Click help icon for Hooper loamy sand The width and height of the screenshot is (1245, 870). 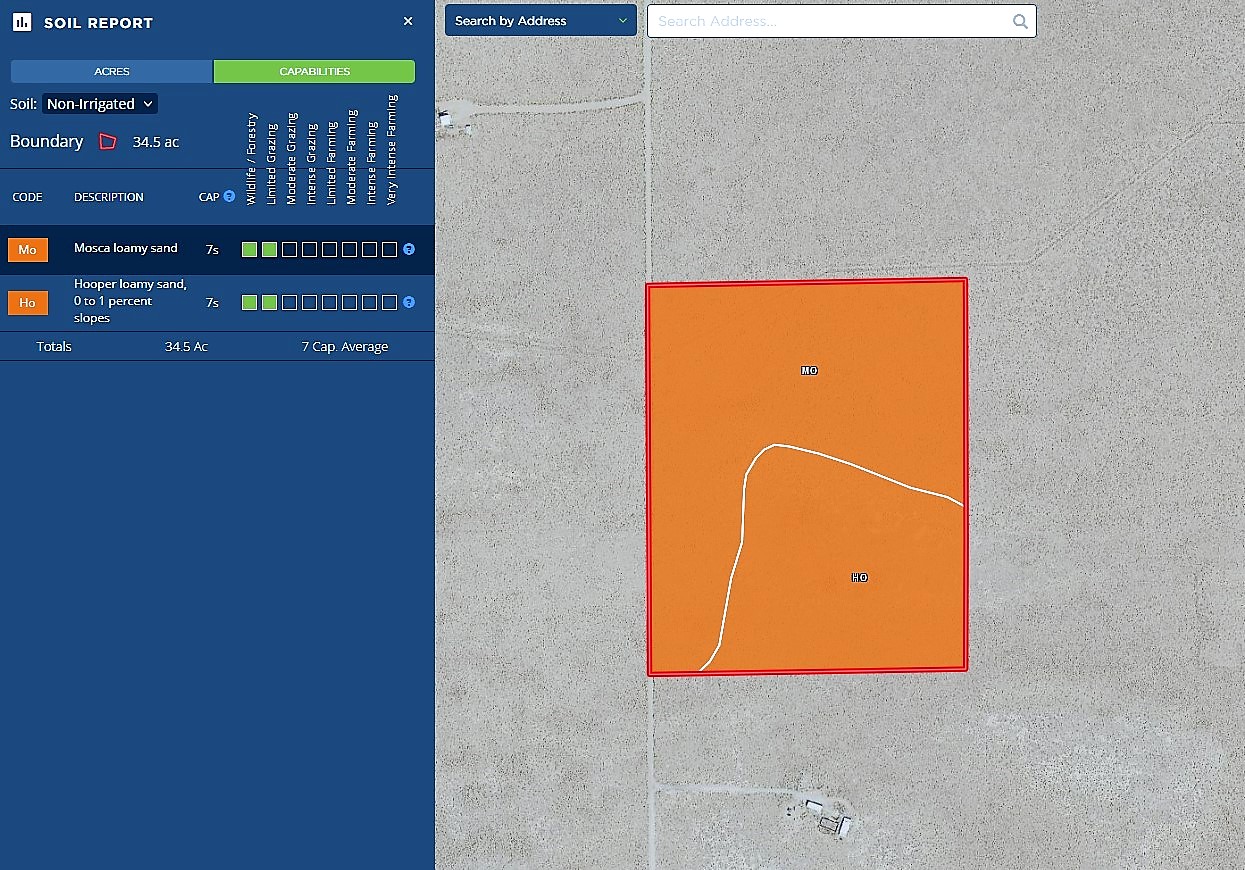[x=409, y=302]
